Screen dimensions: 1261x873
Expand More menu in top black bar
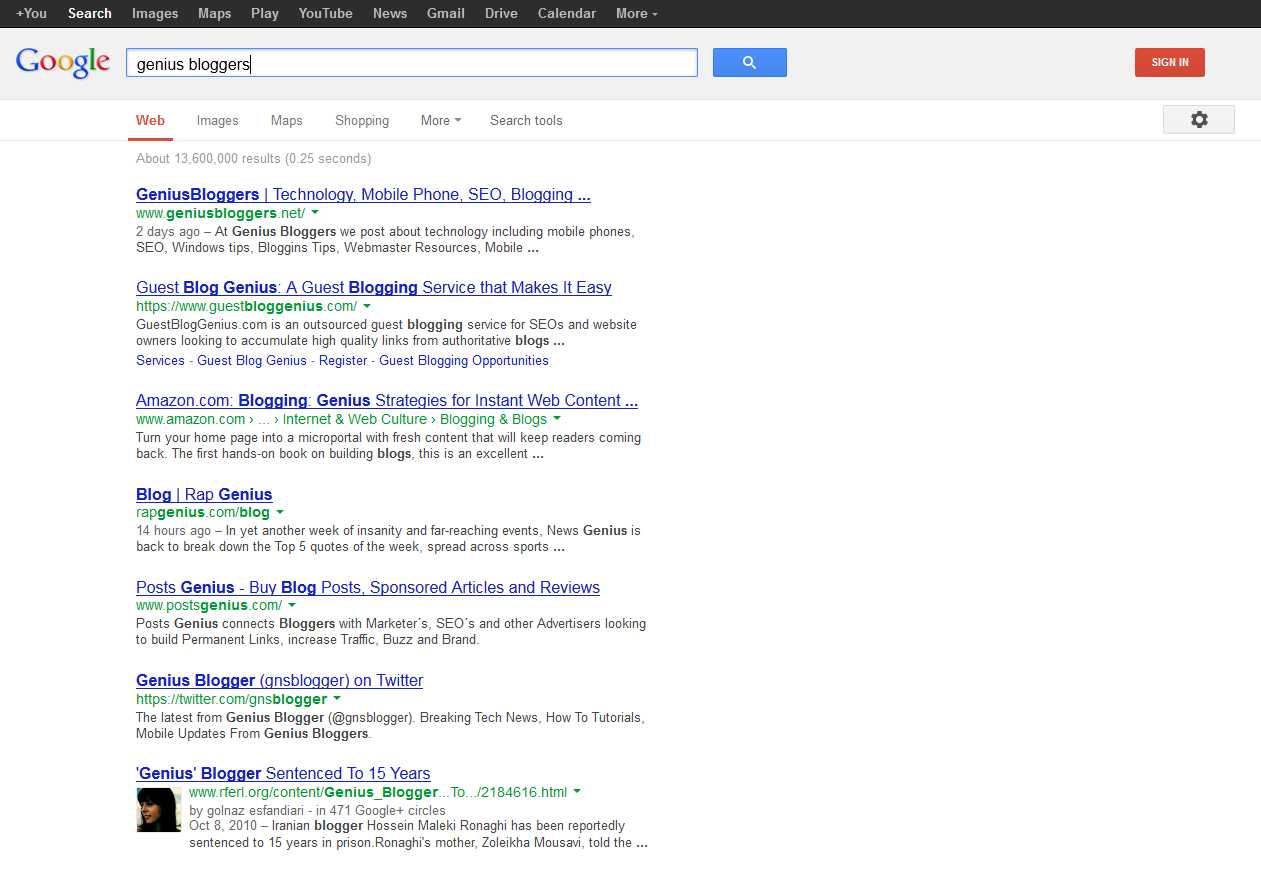point(637,13)
